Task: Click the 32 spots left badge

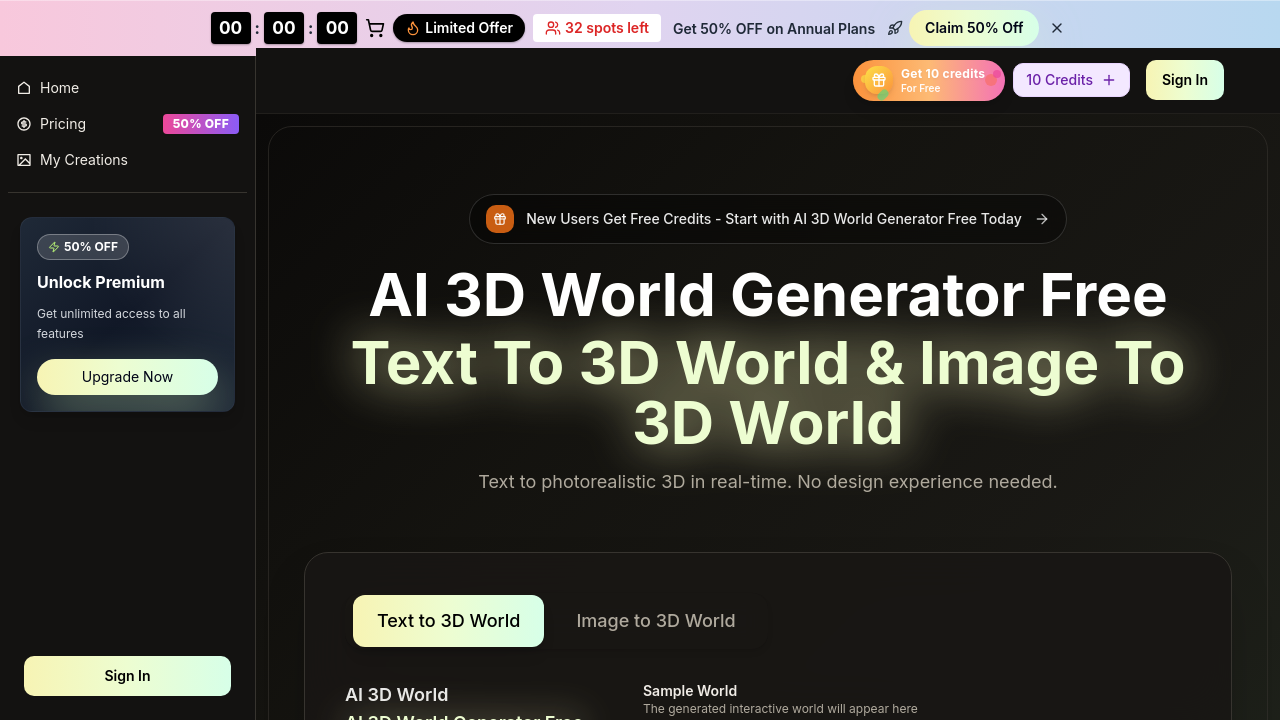Action: 597,28
